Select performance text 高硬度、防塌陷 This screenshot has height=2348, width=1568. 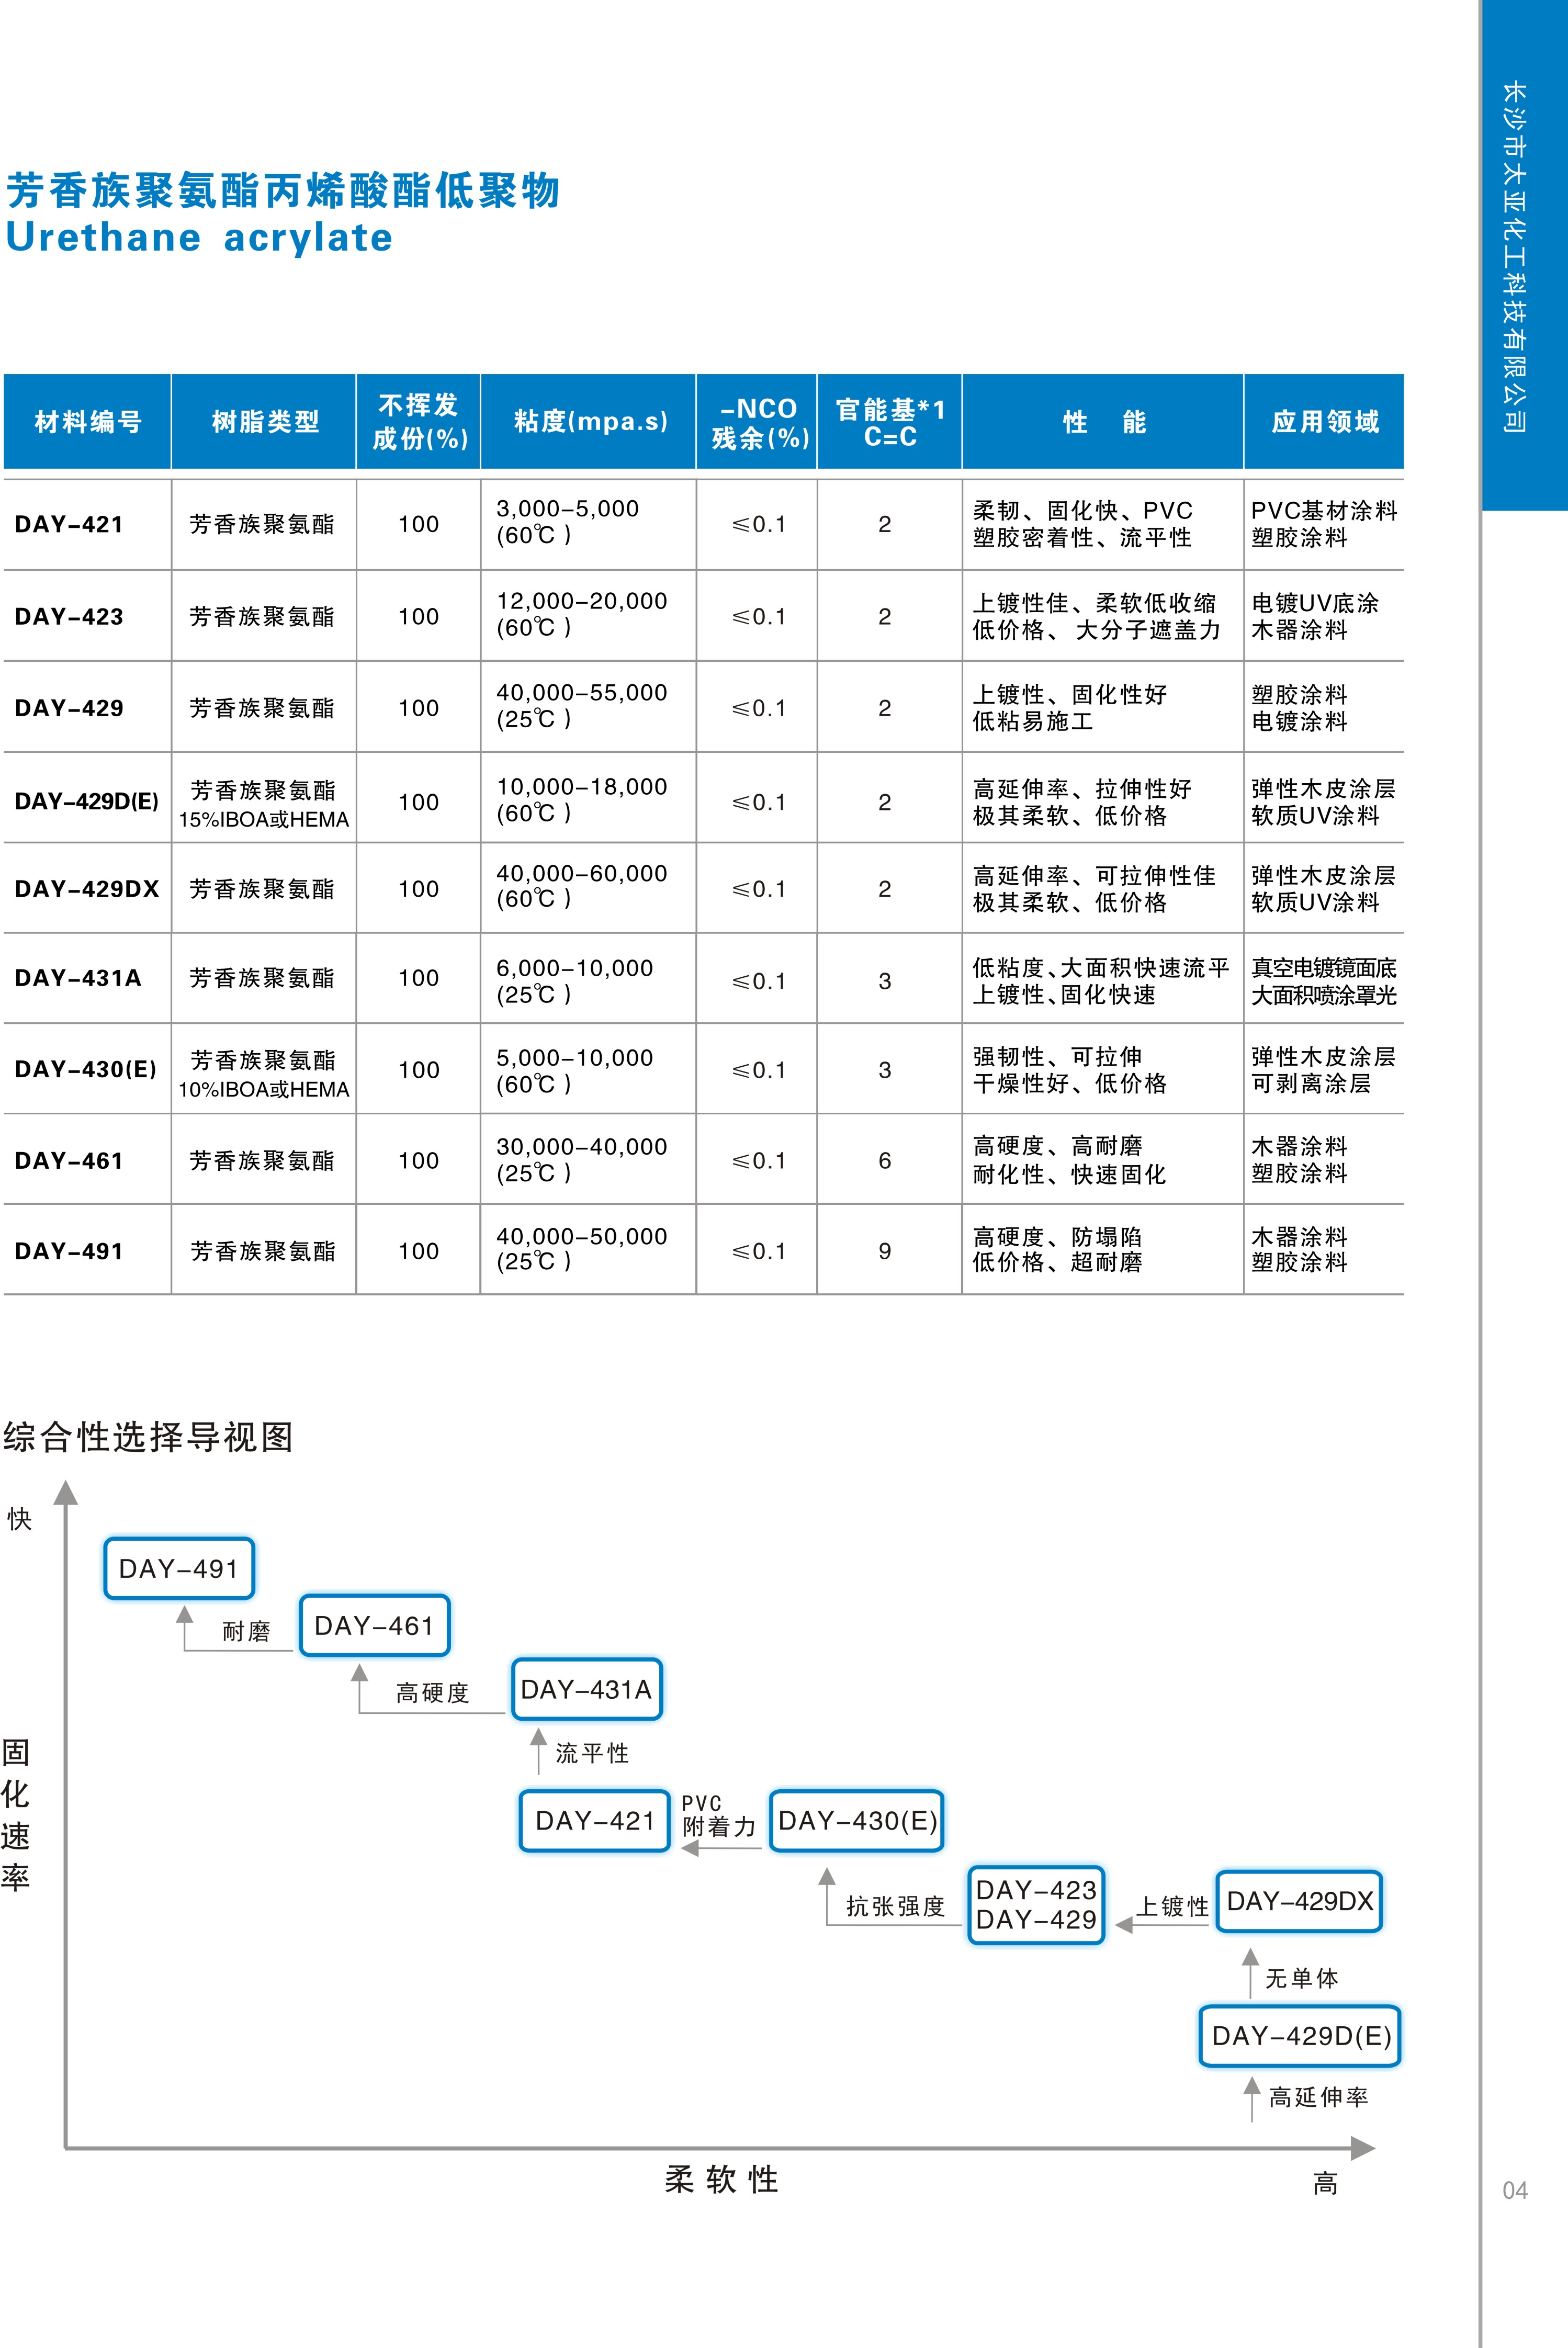click(x=1057, y=1236)
